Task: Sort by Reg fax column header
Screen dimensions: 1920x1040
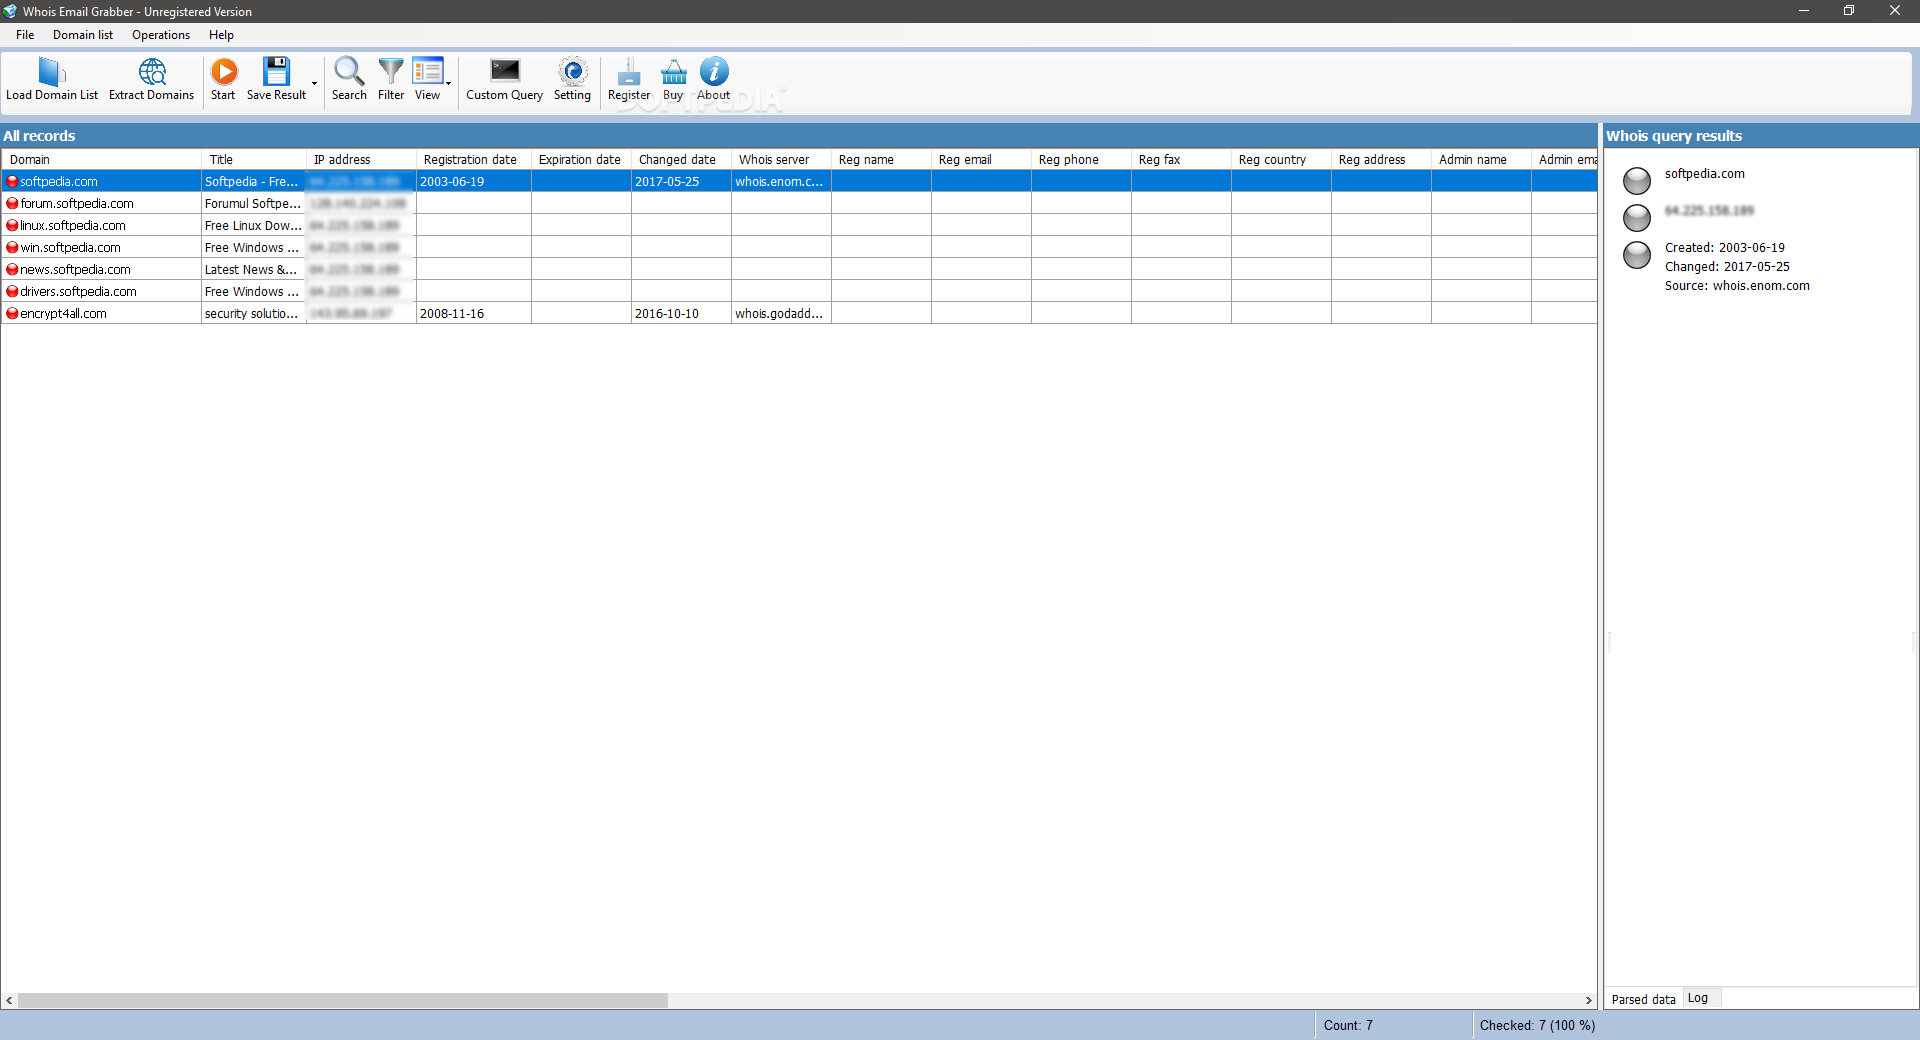Action: (x=1181, y=160)
